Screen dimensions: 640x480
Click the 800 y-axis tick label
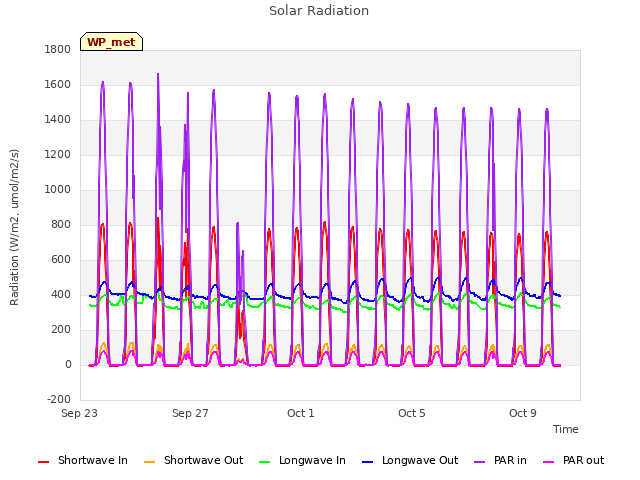pos(61,224)
